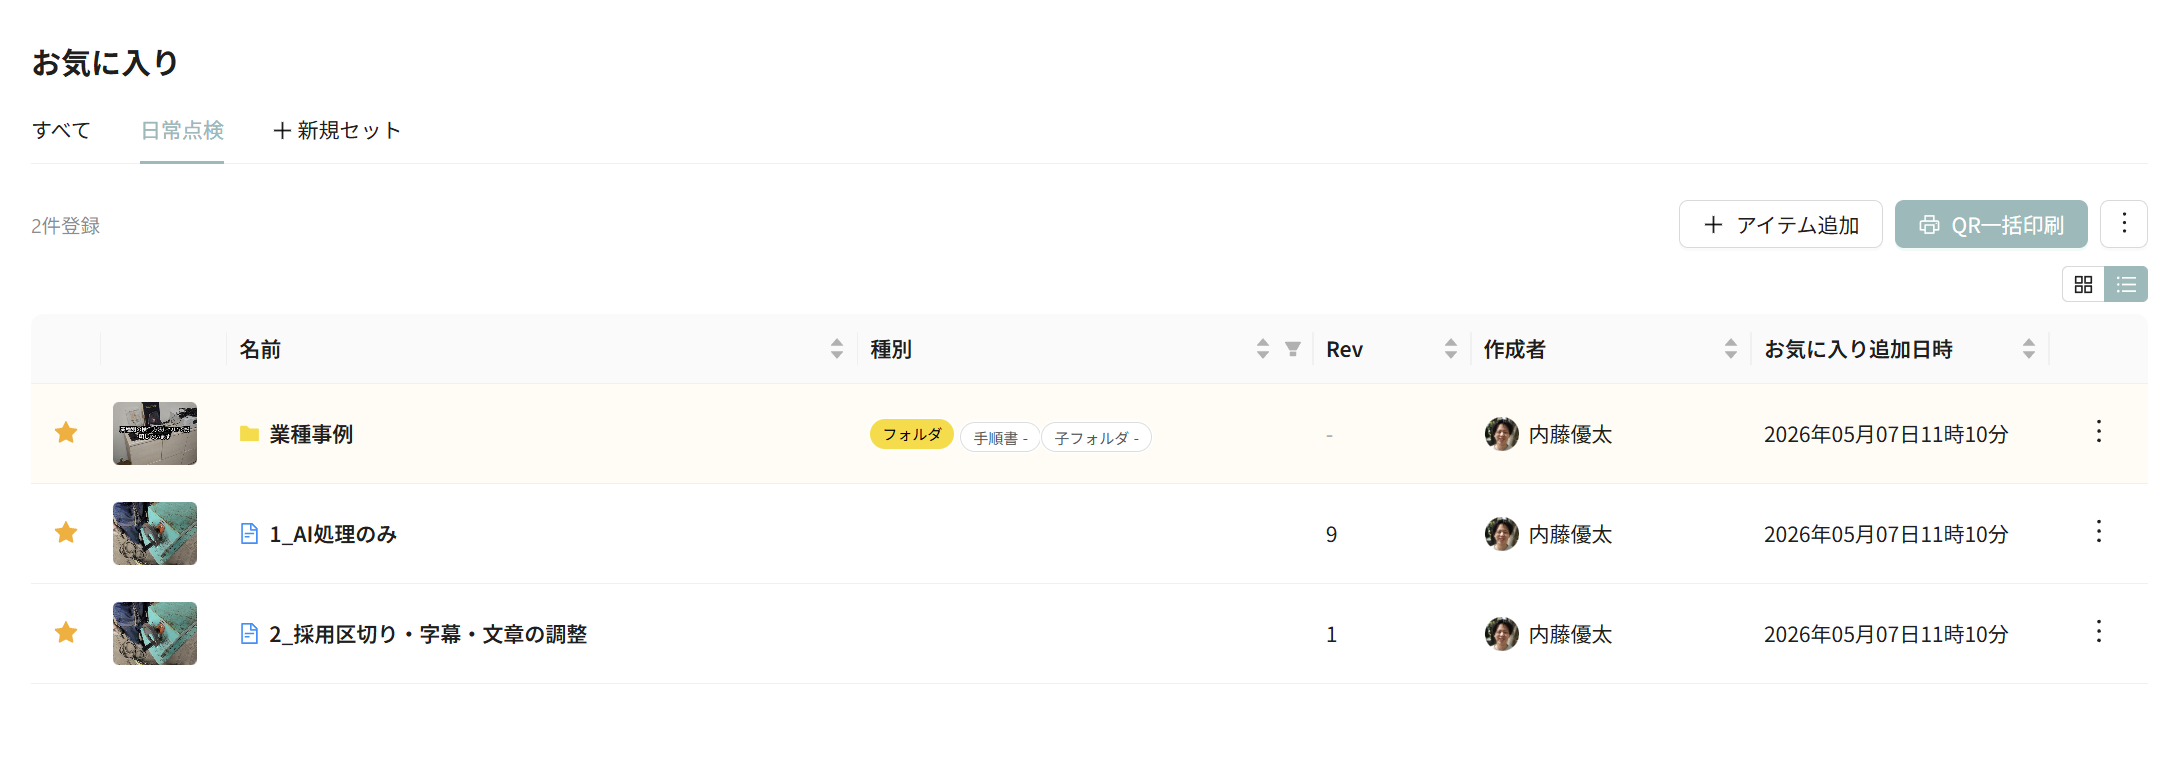Select the 日常点検 tab
This screenshot has height=768, width=2158.
182,131
